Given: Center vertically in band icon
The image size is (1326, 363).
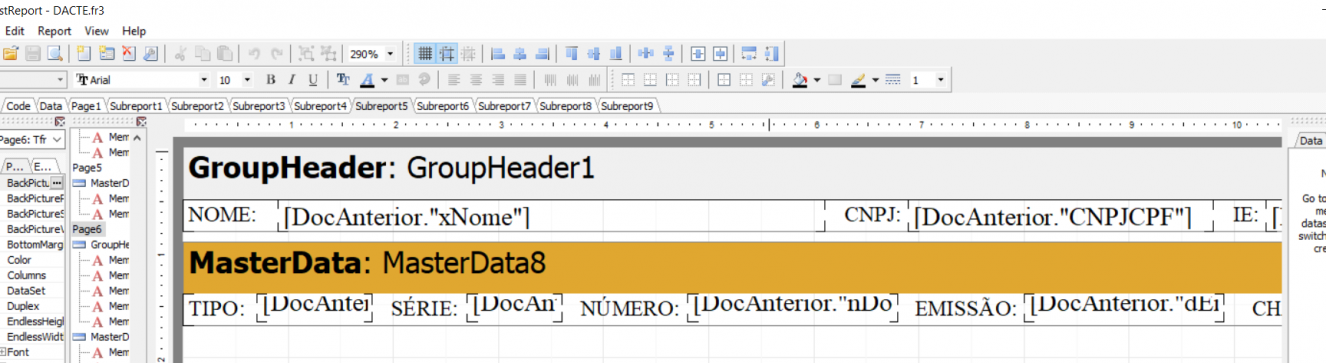Looking at the screenshot, I should (x=720, y=54).
